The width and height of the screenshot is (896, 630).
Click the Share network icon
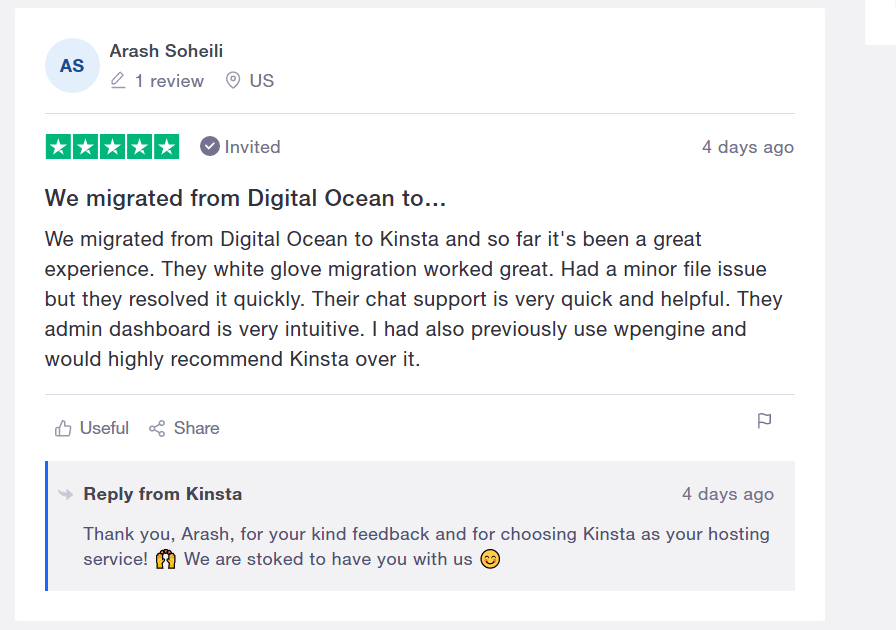(157, 428)
